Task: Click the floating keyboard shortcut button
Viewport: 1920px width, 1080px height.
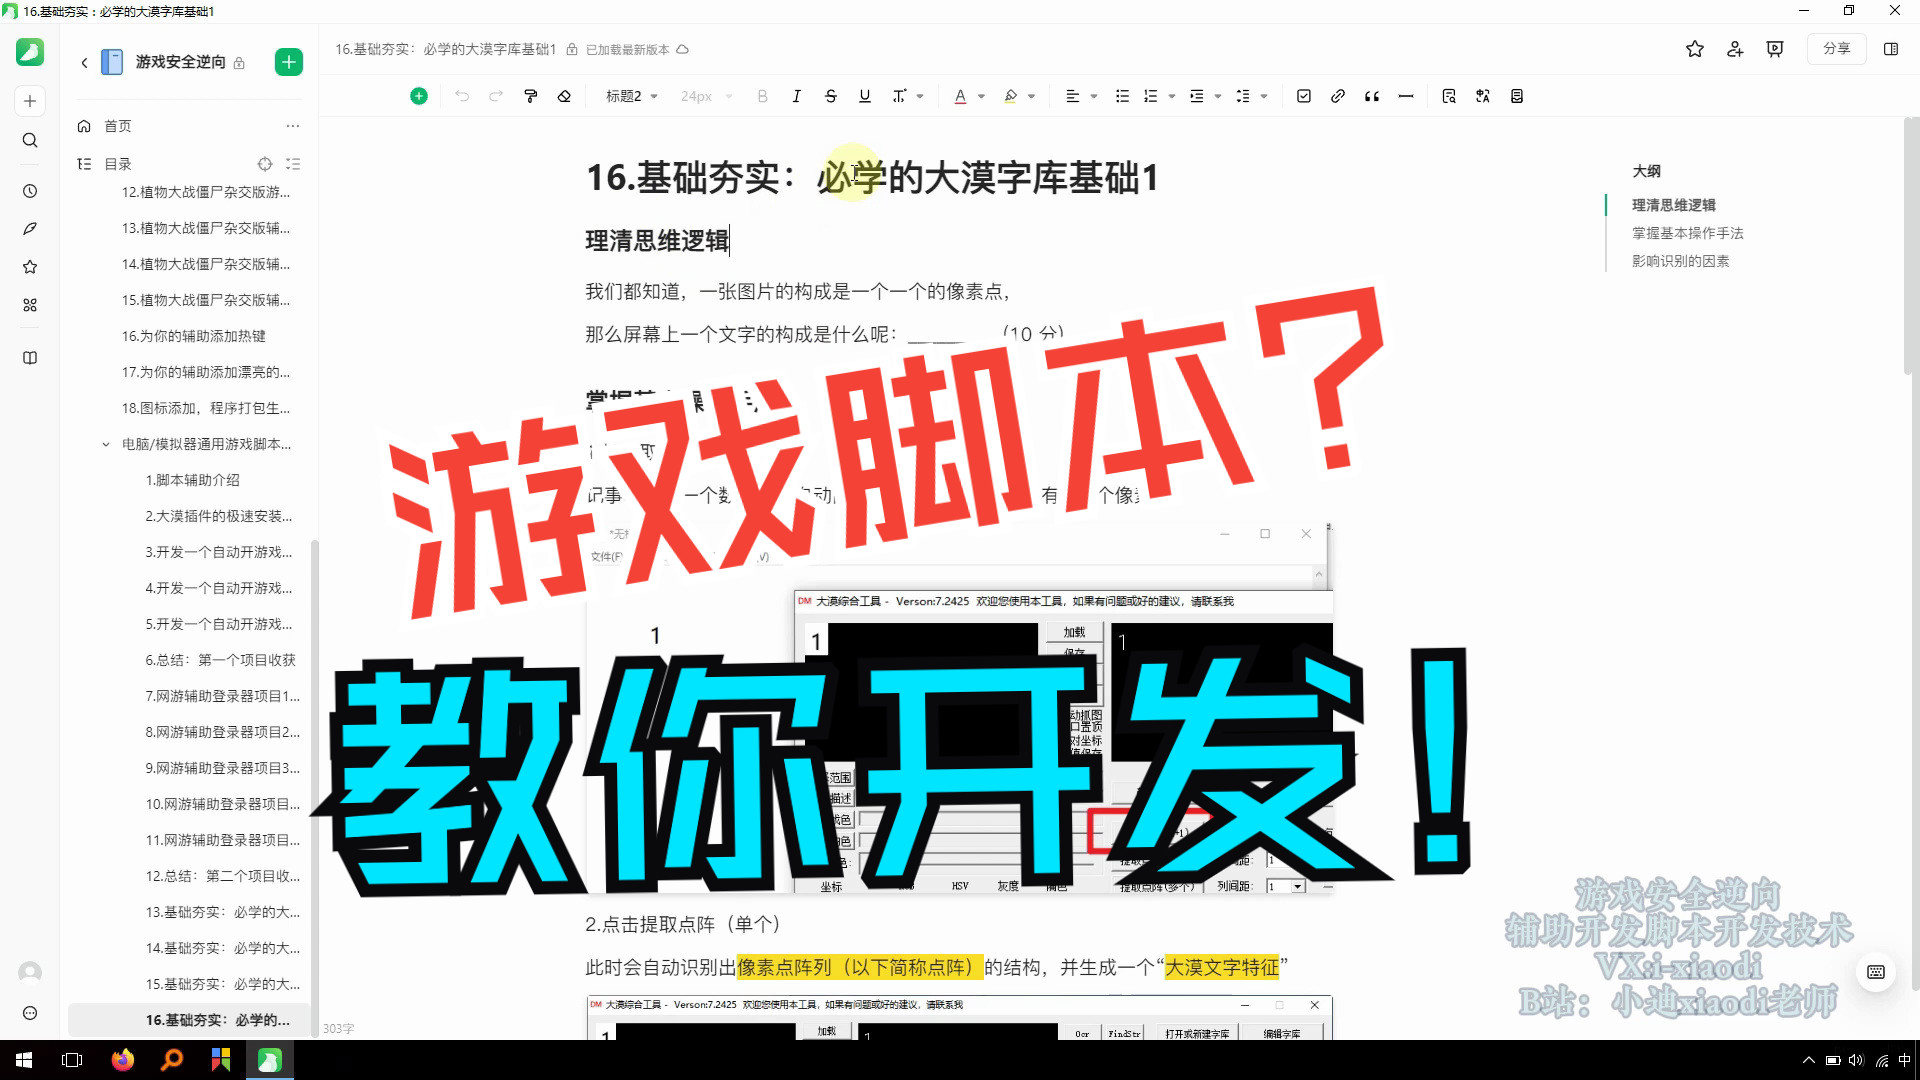Action: (1876, 972)
